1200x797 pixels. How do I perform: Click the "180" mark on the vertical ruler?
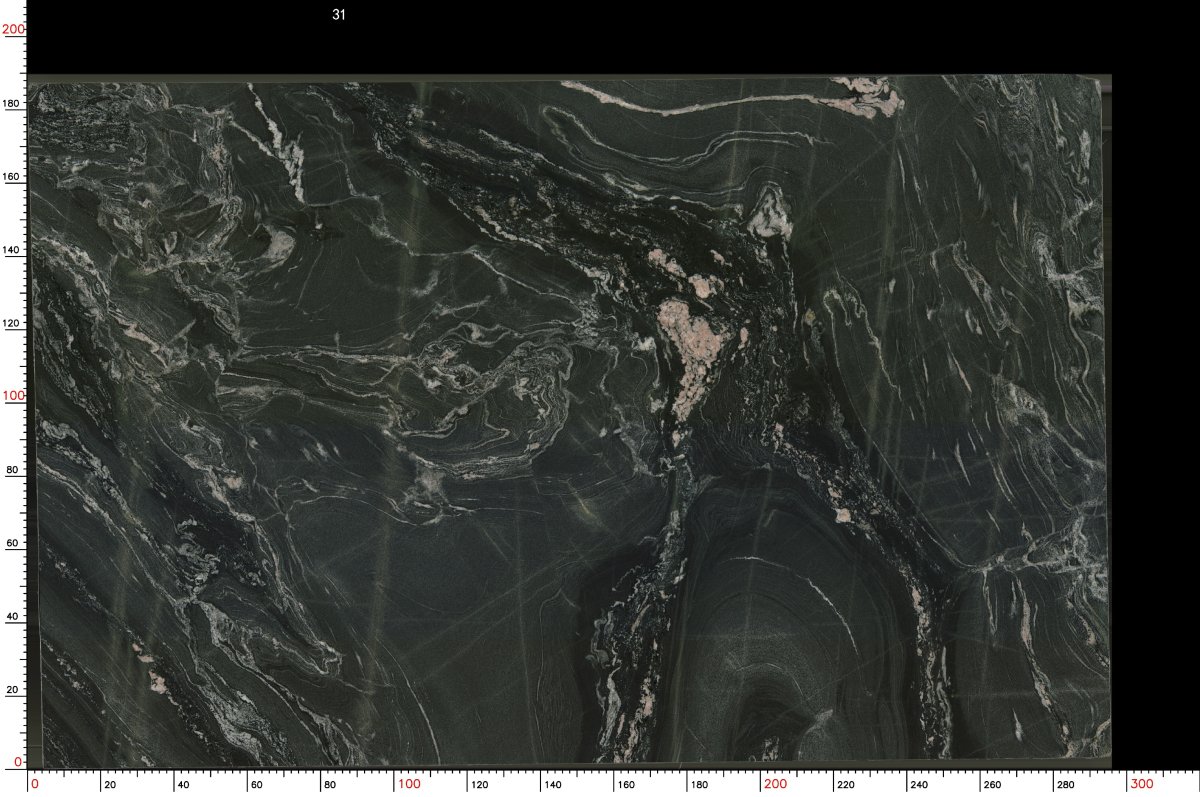tap(13, 103)
